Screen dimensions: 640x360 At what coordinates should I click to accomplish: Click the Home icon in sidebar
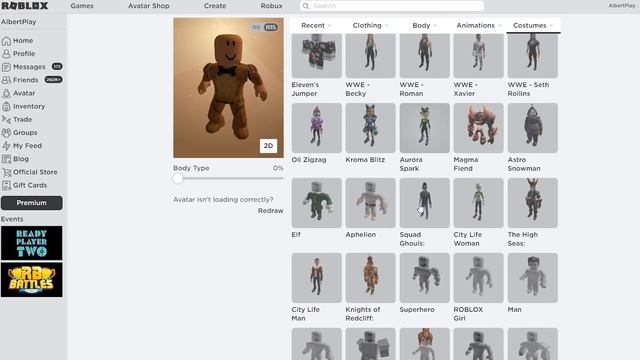(x=6, y=41)
